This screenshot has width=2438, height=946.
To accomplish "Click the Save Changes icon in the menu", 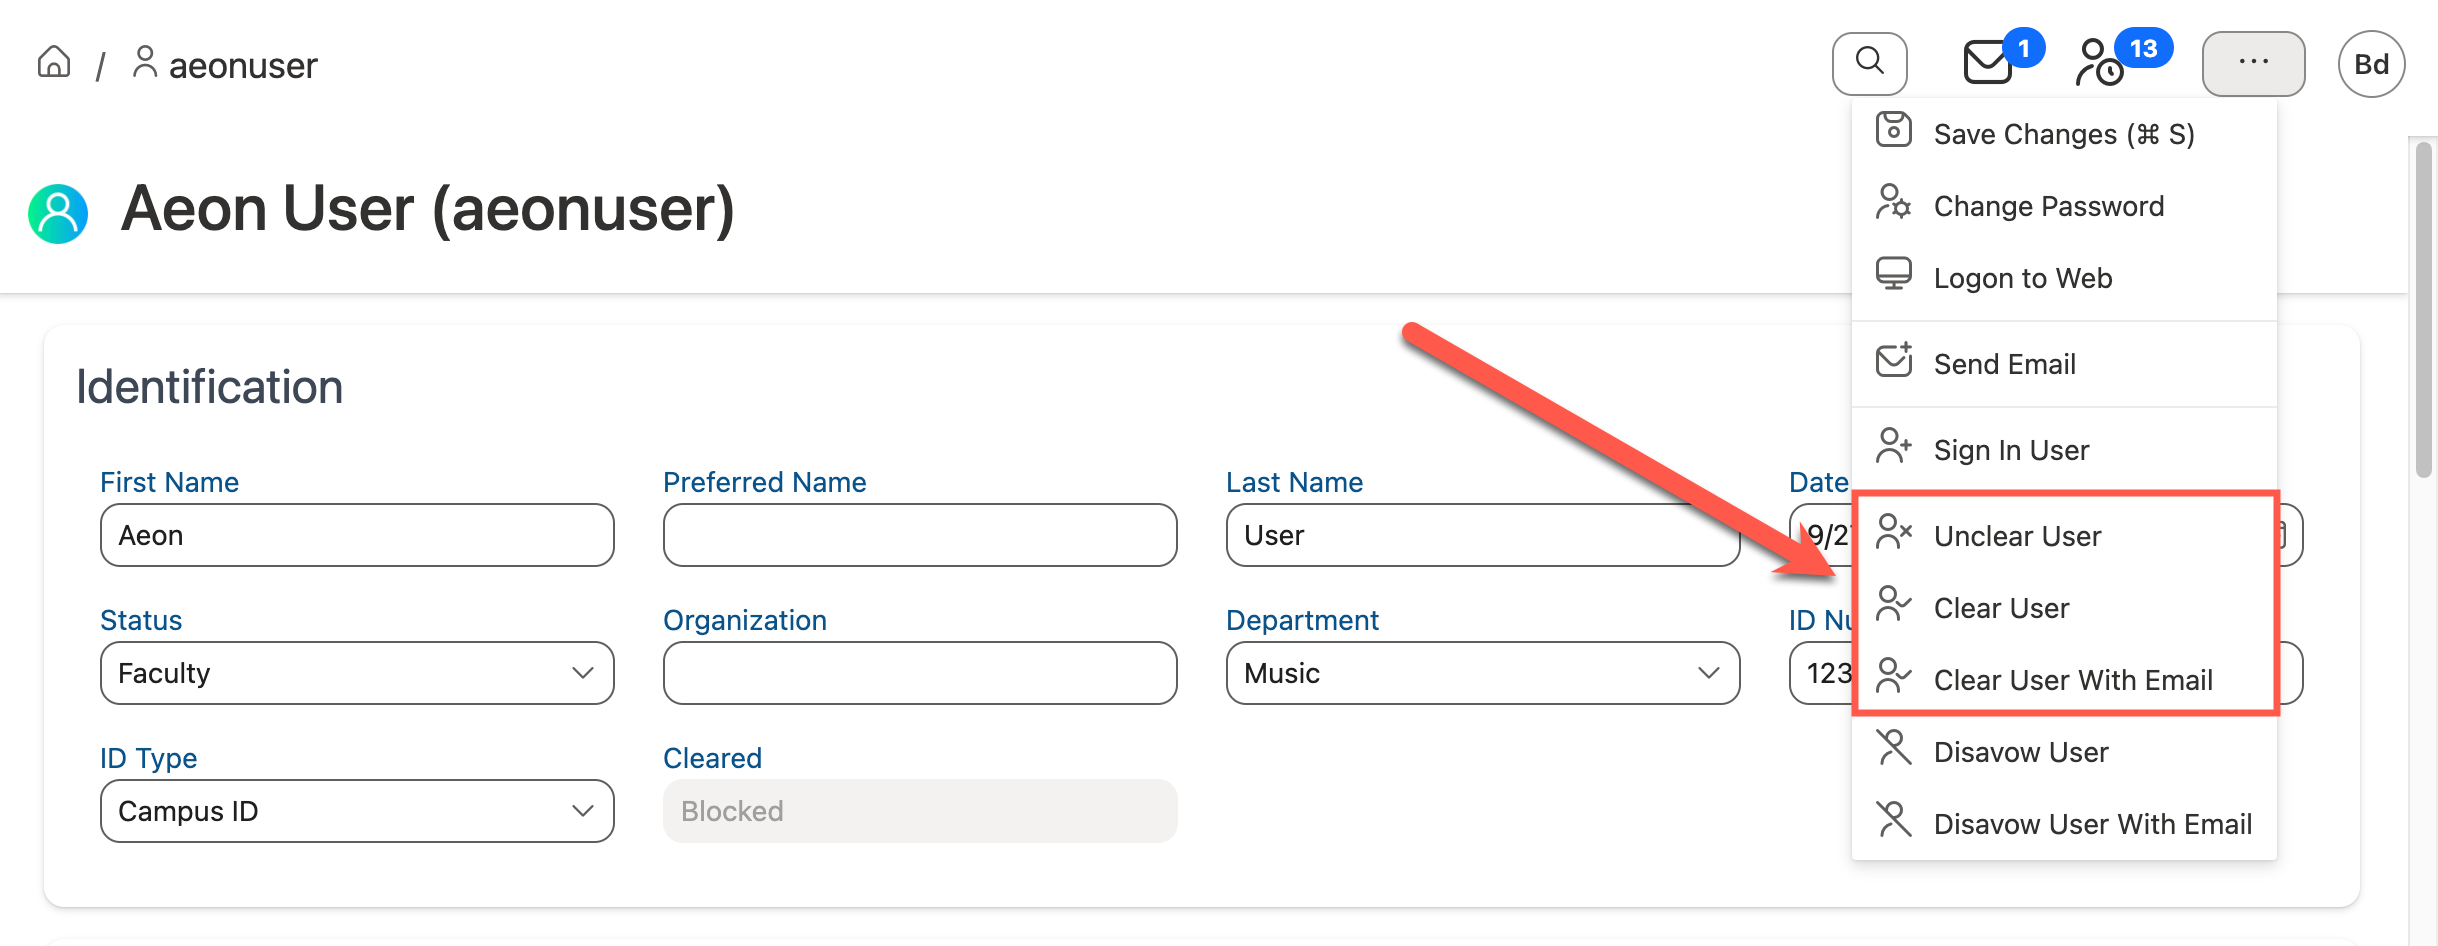I will pyautogui.click(x=1895, y=131).
